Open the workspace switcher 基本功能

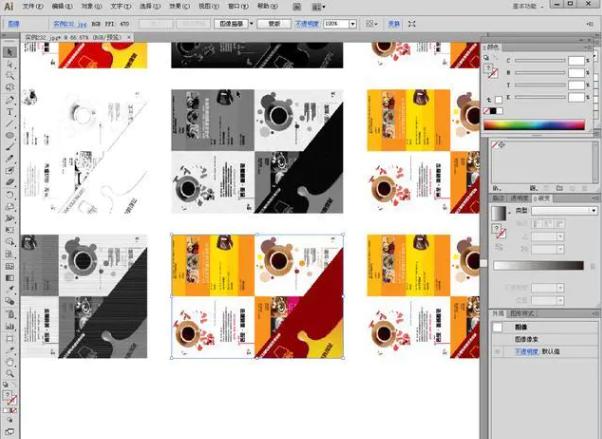tap(528, 6)
